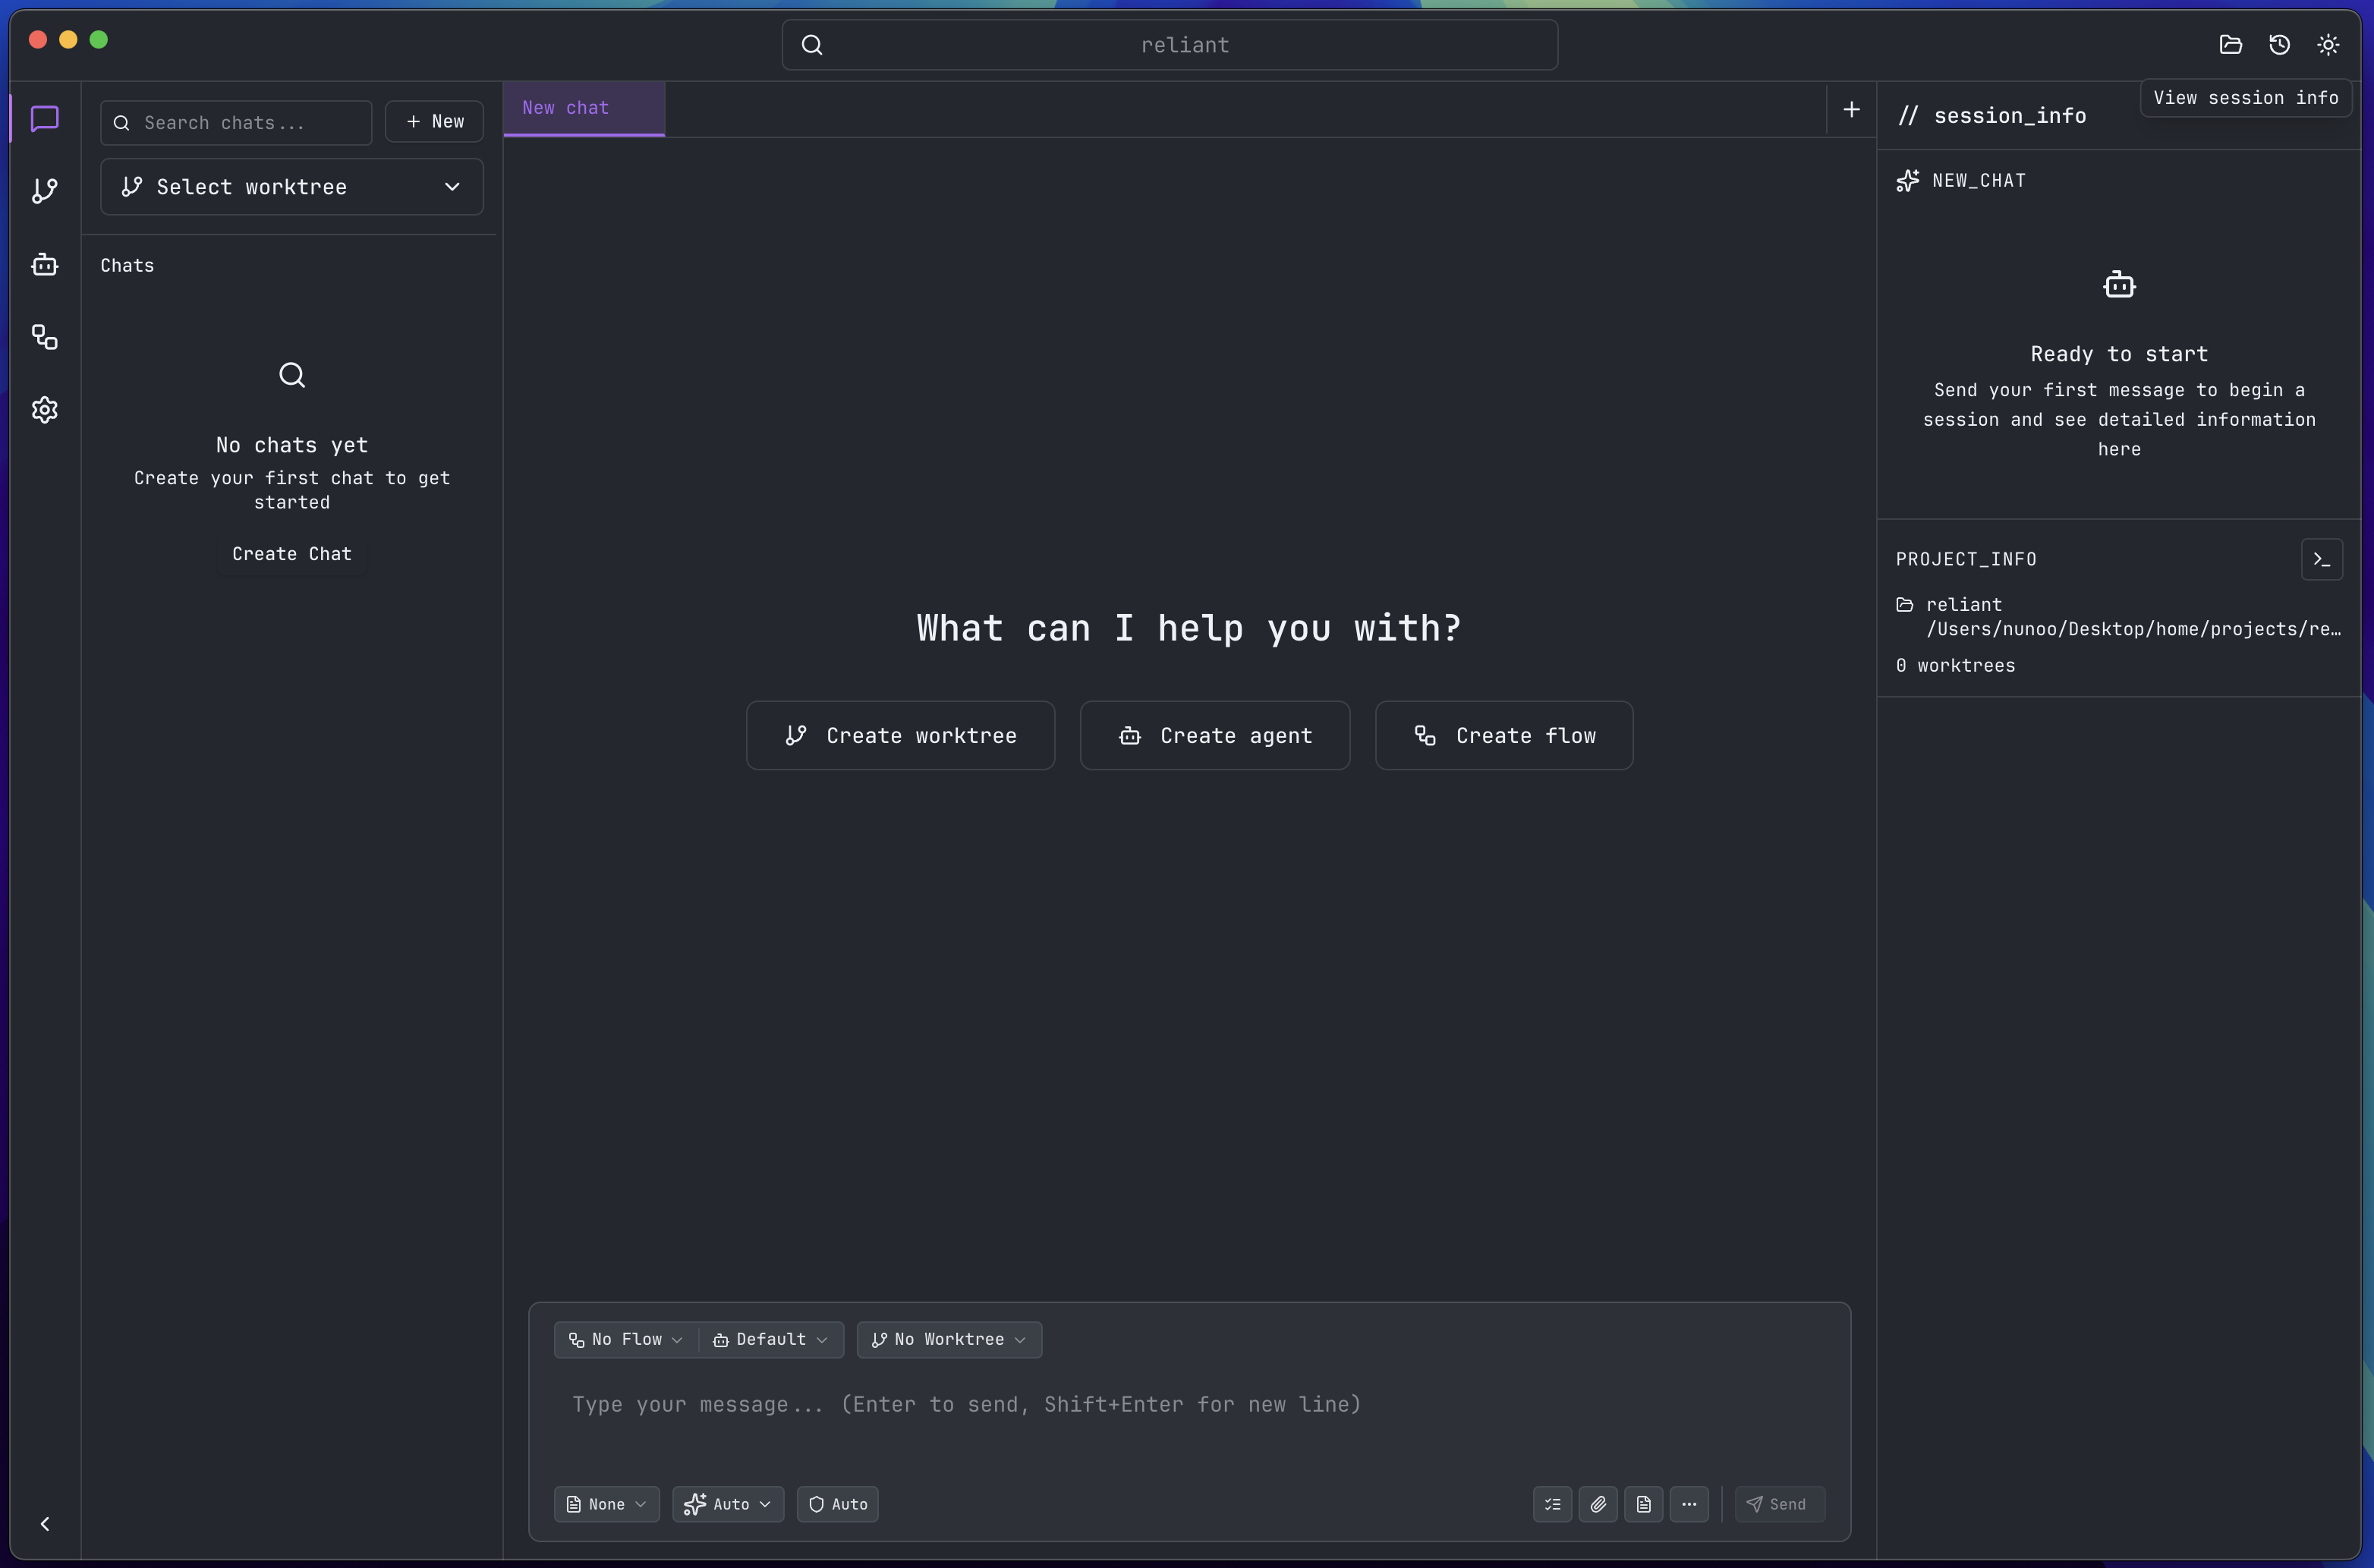Screen dimensions: 2374x1568
Task: Open the terminal icon in PROJECT_INFO
Action: click(x=2322, y=560)
